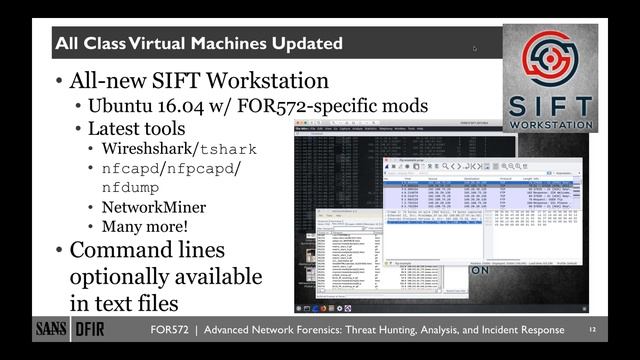Click the Destination column header in Wireshark
640x360 pixels.
coord(472,179)
